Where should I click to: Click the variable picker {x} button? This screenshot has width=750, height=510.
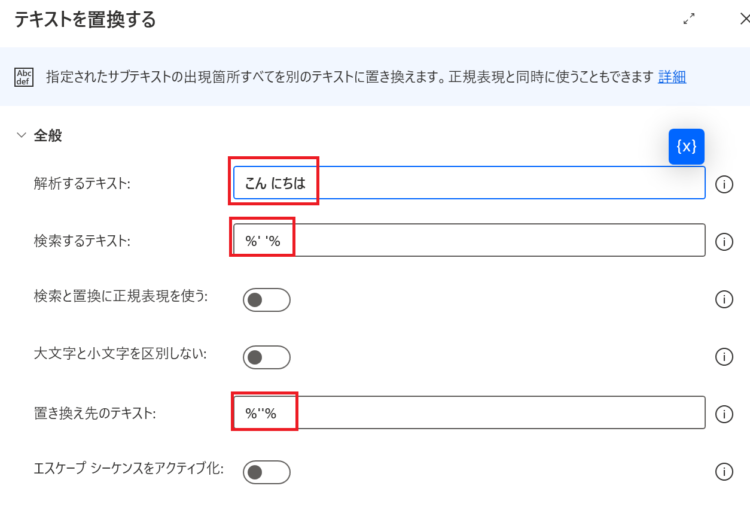tap(686, 146)
